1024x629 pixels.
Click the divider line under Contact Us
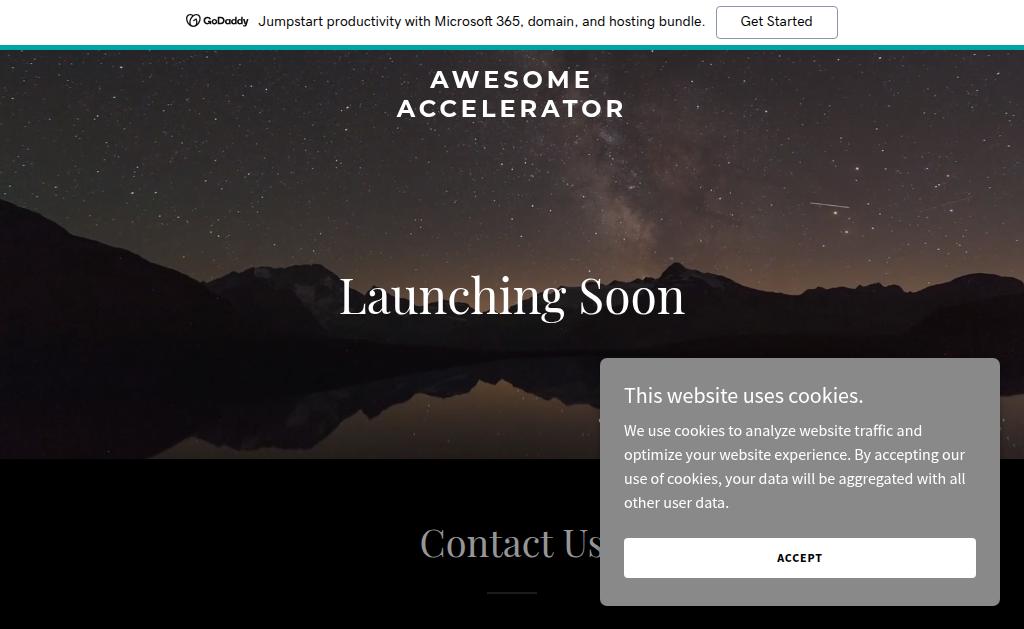511,593
